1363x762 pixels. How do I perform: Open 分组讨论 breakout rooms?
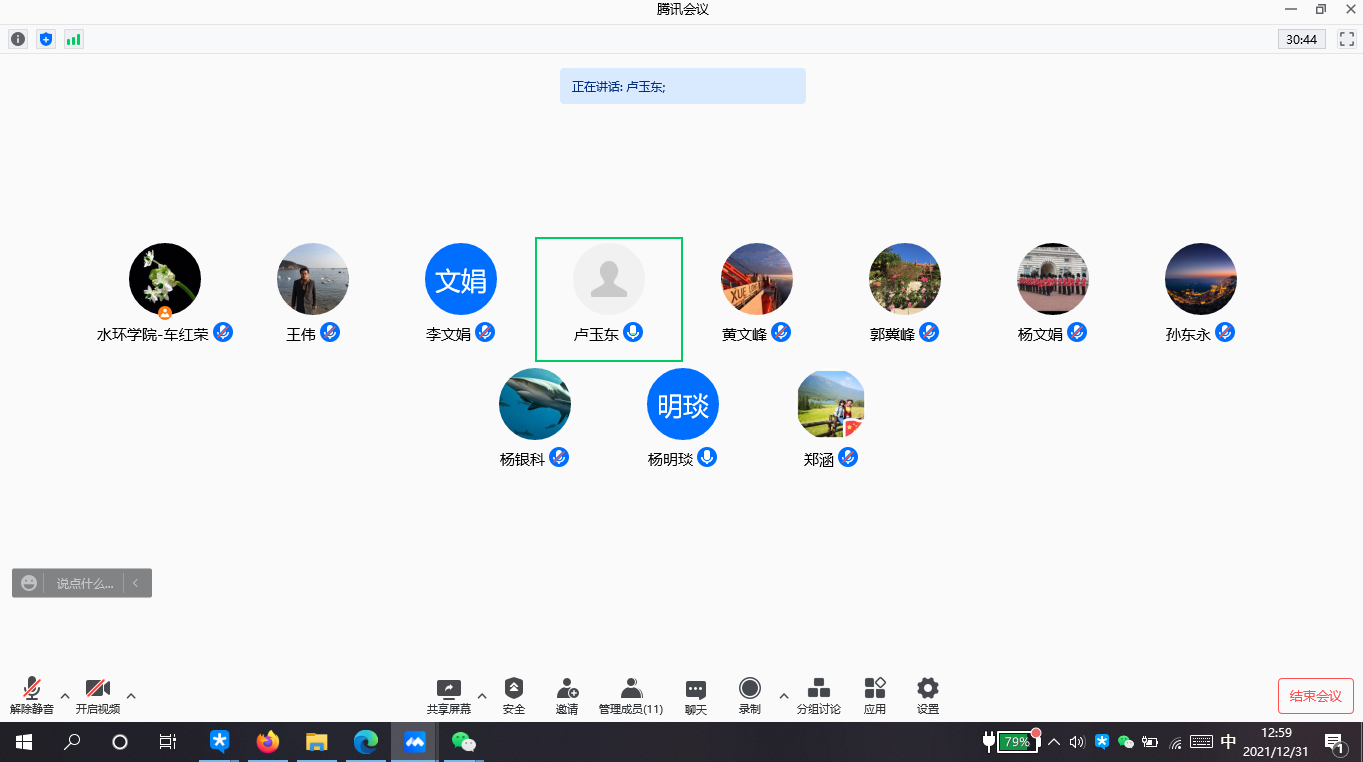coord(818,695)
